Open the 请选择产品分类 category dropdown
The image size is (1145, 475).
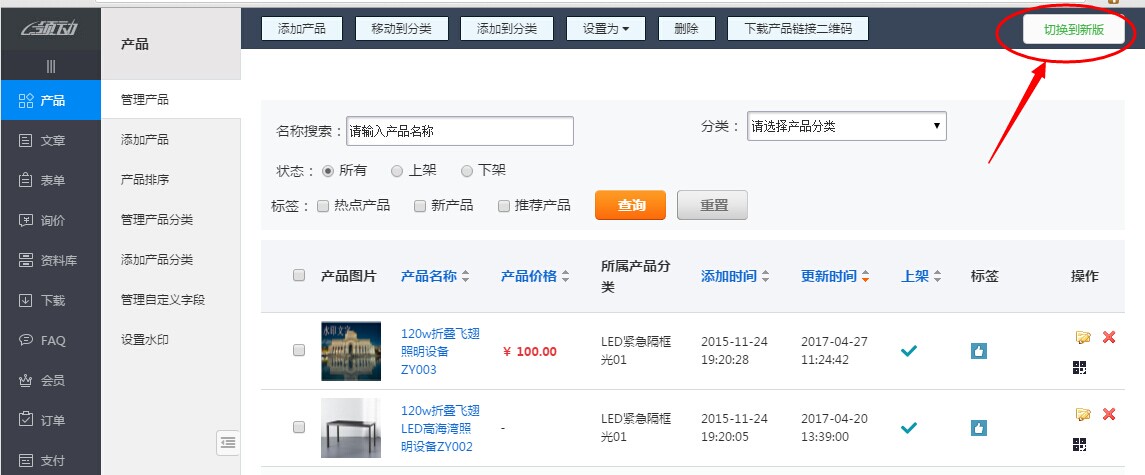(x=846, y=127)
